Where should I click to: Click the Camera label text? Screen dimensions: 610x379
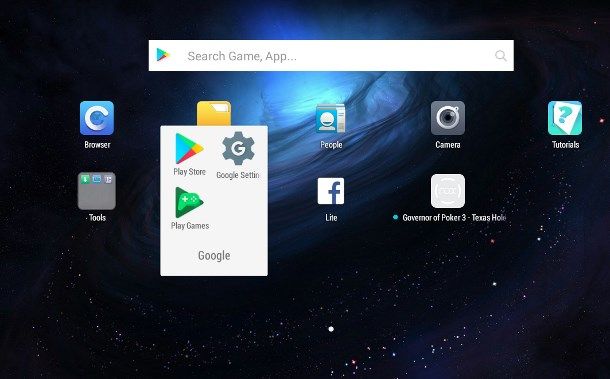[448, 145]
